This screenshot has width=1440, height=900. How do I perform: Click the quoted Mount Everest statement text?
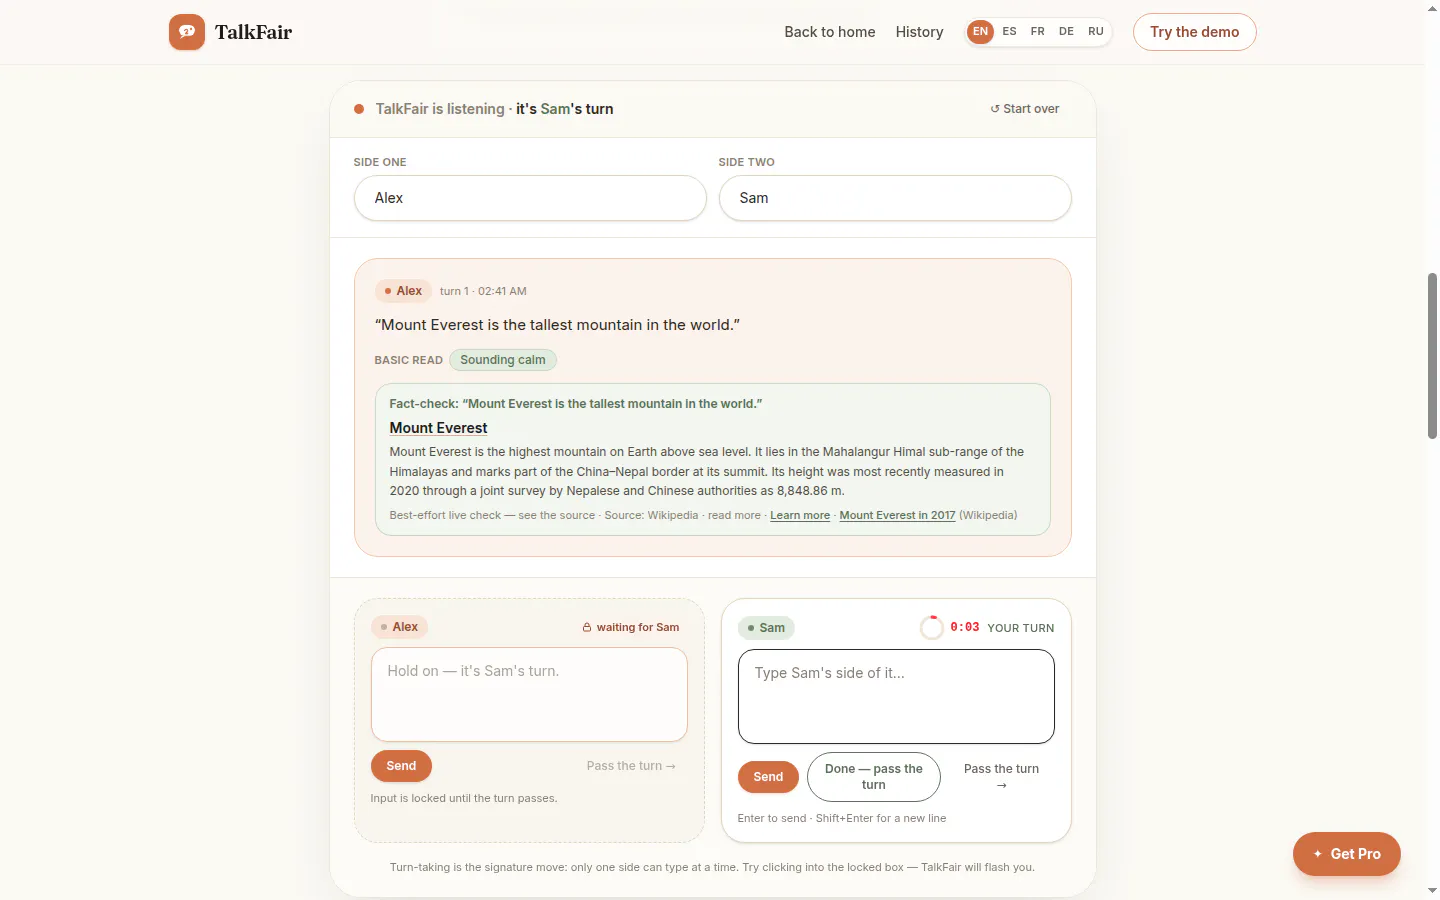click(557, 325)
